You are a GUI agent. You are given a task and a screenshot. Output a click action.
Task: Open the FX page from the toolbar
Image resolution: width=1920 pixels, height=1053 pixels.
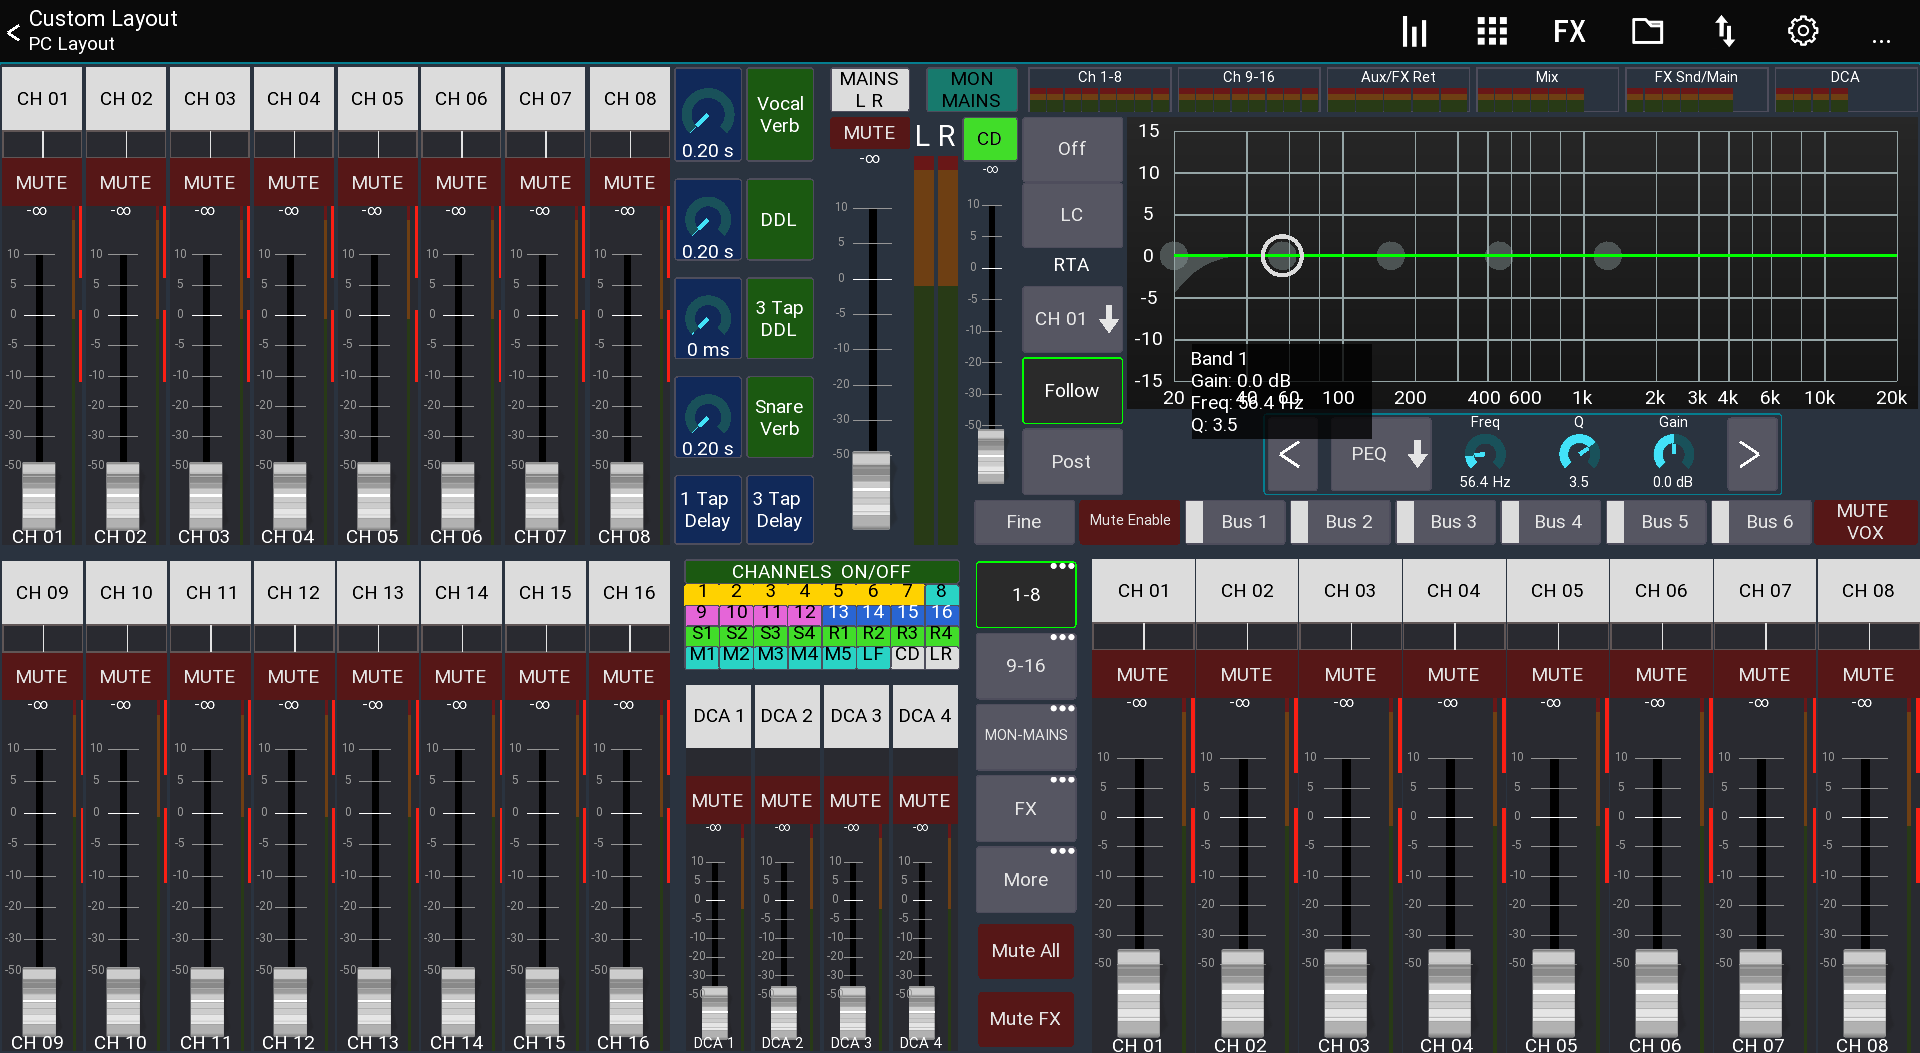[1568, 31]
